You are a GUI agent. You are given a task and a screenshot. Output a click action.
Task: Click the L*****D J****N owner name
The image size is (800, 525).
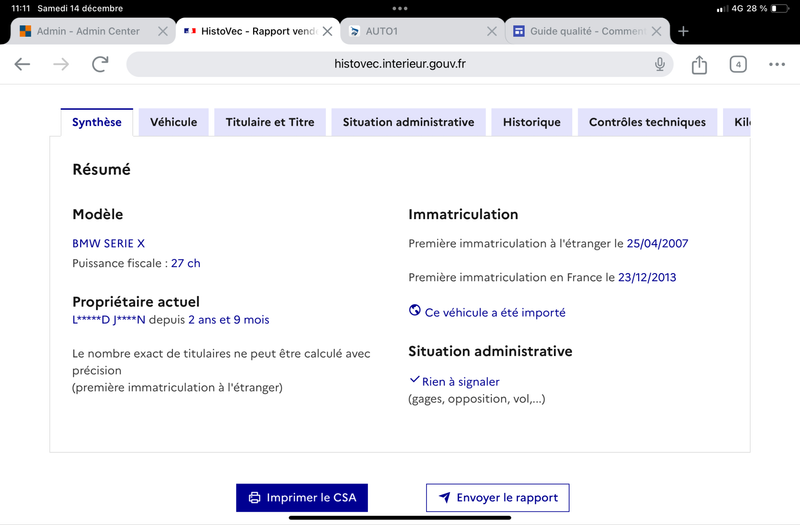(109, 320)
